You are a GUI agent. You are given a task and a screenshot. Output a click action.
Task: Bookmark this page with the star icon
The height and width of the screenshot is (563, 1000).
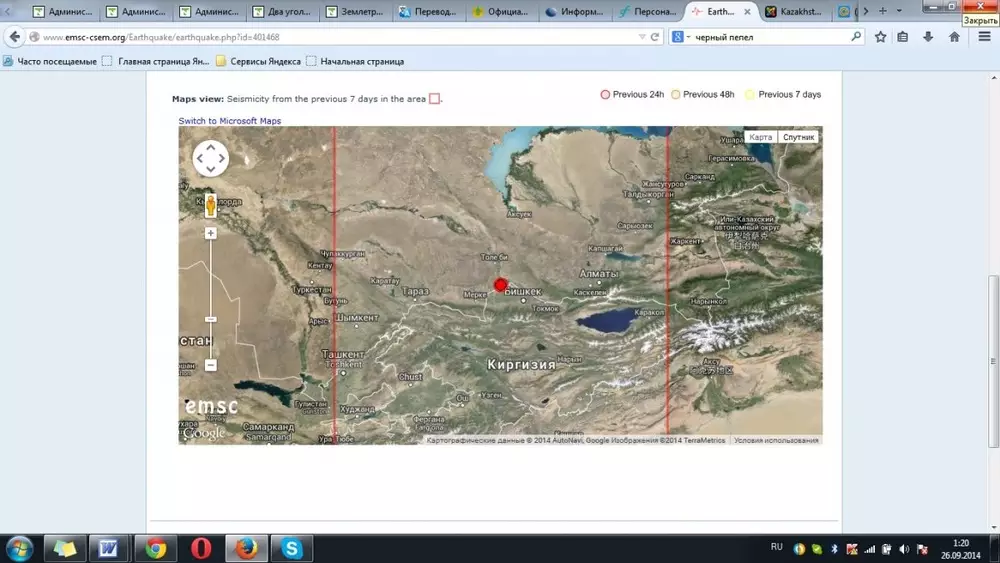tap(880, 37)
